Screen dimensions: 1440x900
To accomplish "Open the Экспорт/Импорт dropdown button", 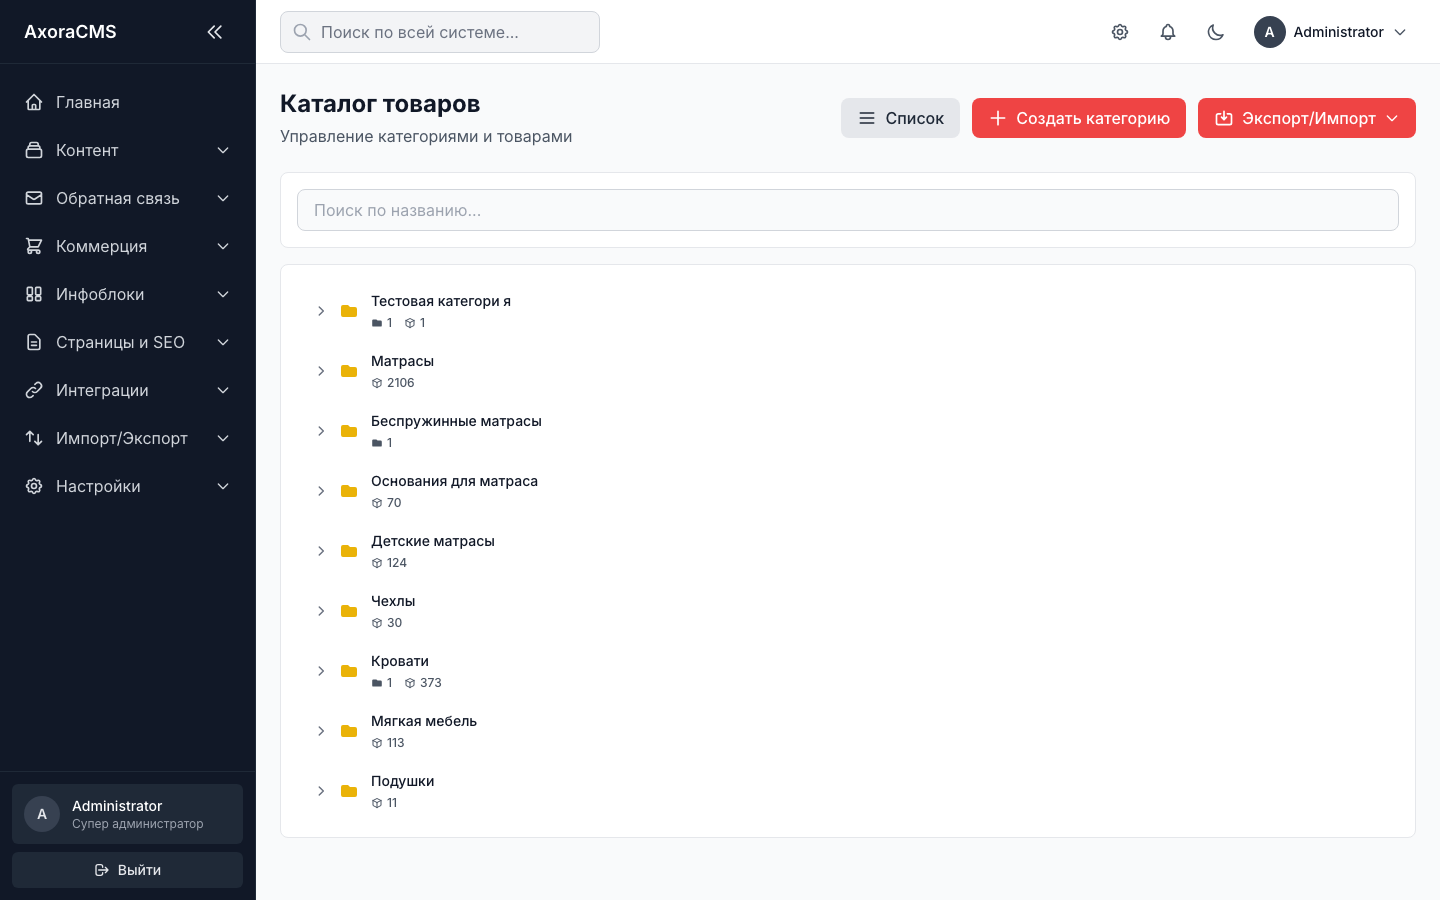I will [1307, 118].
